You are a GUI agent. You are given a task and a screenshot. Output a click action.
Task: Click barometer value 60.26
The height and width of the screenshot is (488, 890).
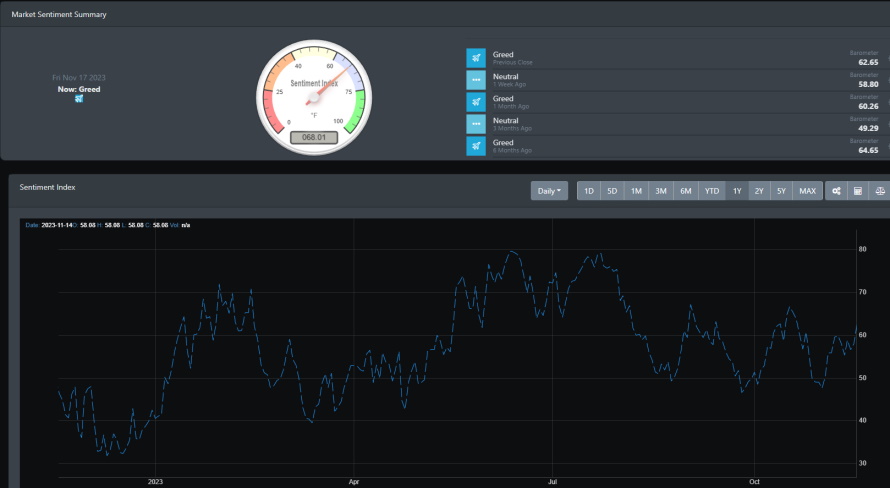coord(868,107)
